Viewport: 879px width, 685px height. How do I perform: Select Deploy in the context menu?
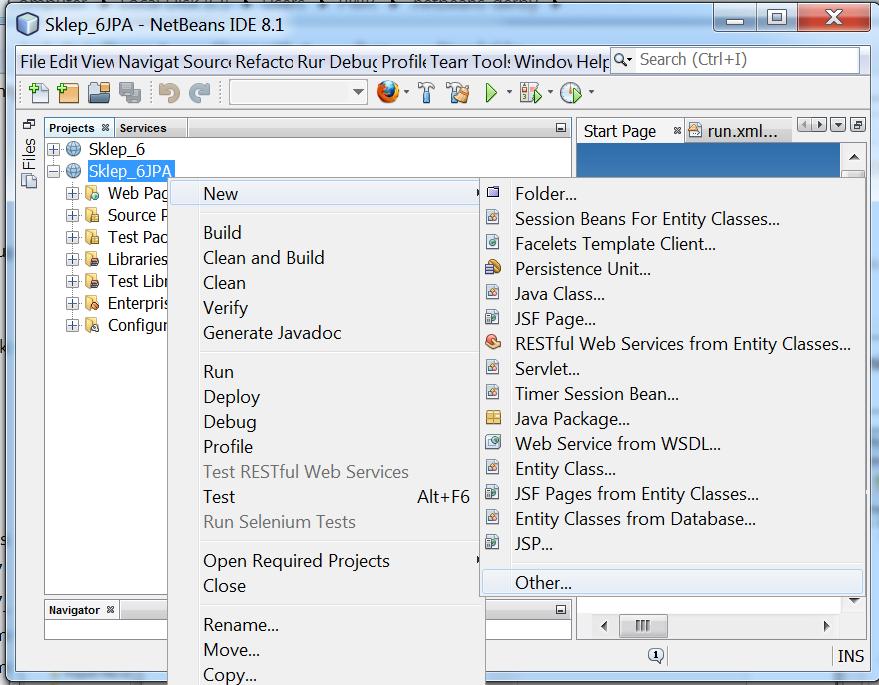(232, 397)
